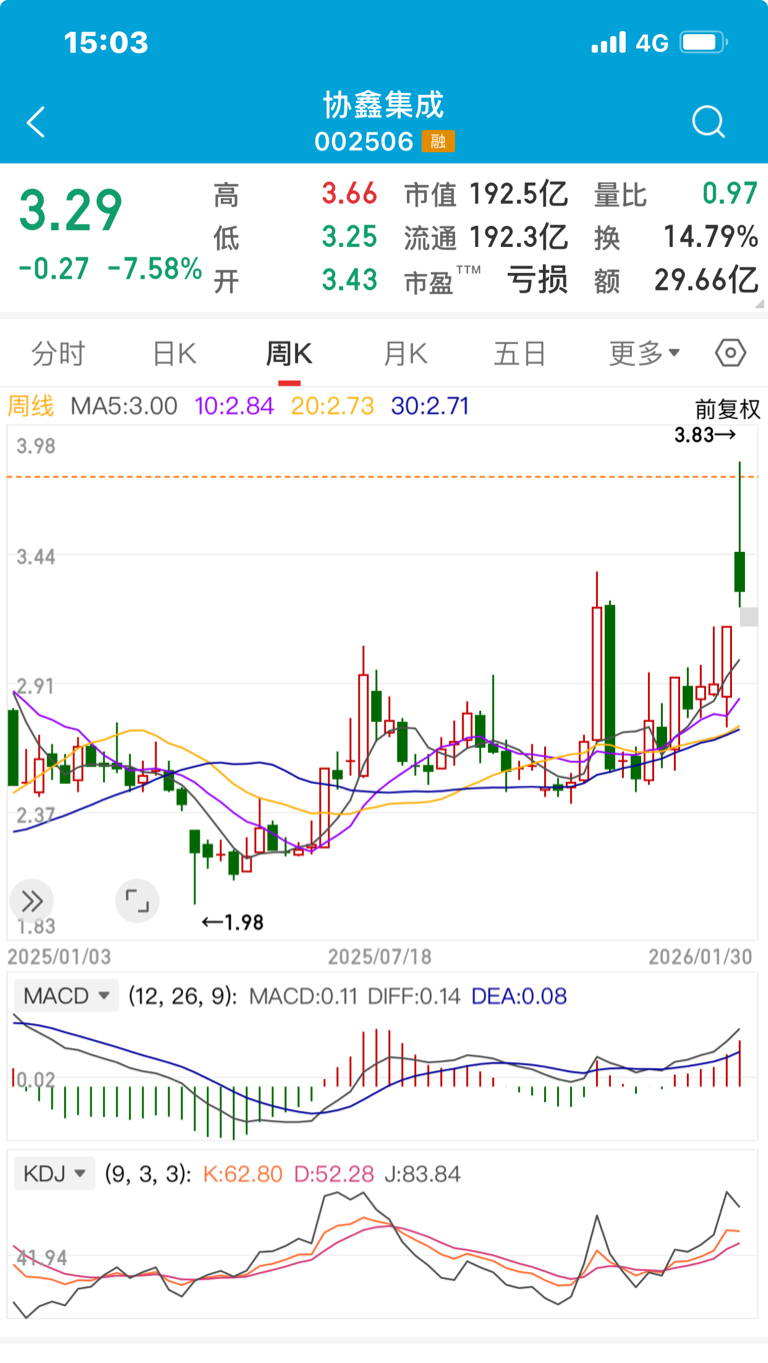Image resolution: width=768 pixels, height=1363 pixels.
Task: Tap the battery status icon
Action: [704, 43]
